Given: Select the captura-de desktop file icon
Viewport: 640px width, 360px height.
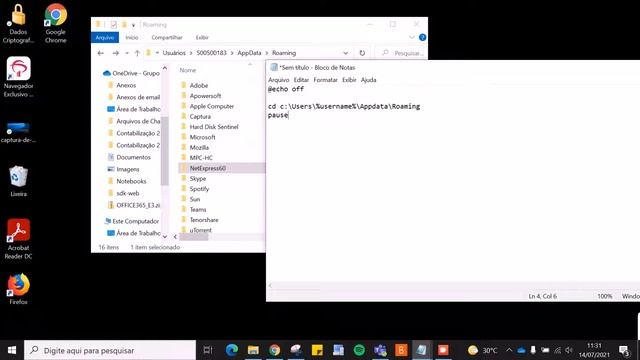Looking at the screenshot, I should [18, 131].
